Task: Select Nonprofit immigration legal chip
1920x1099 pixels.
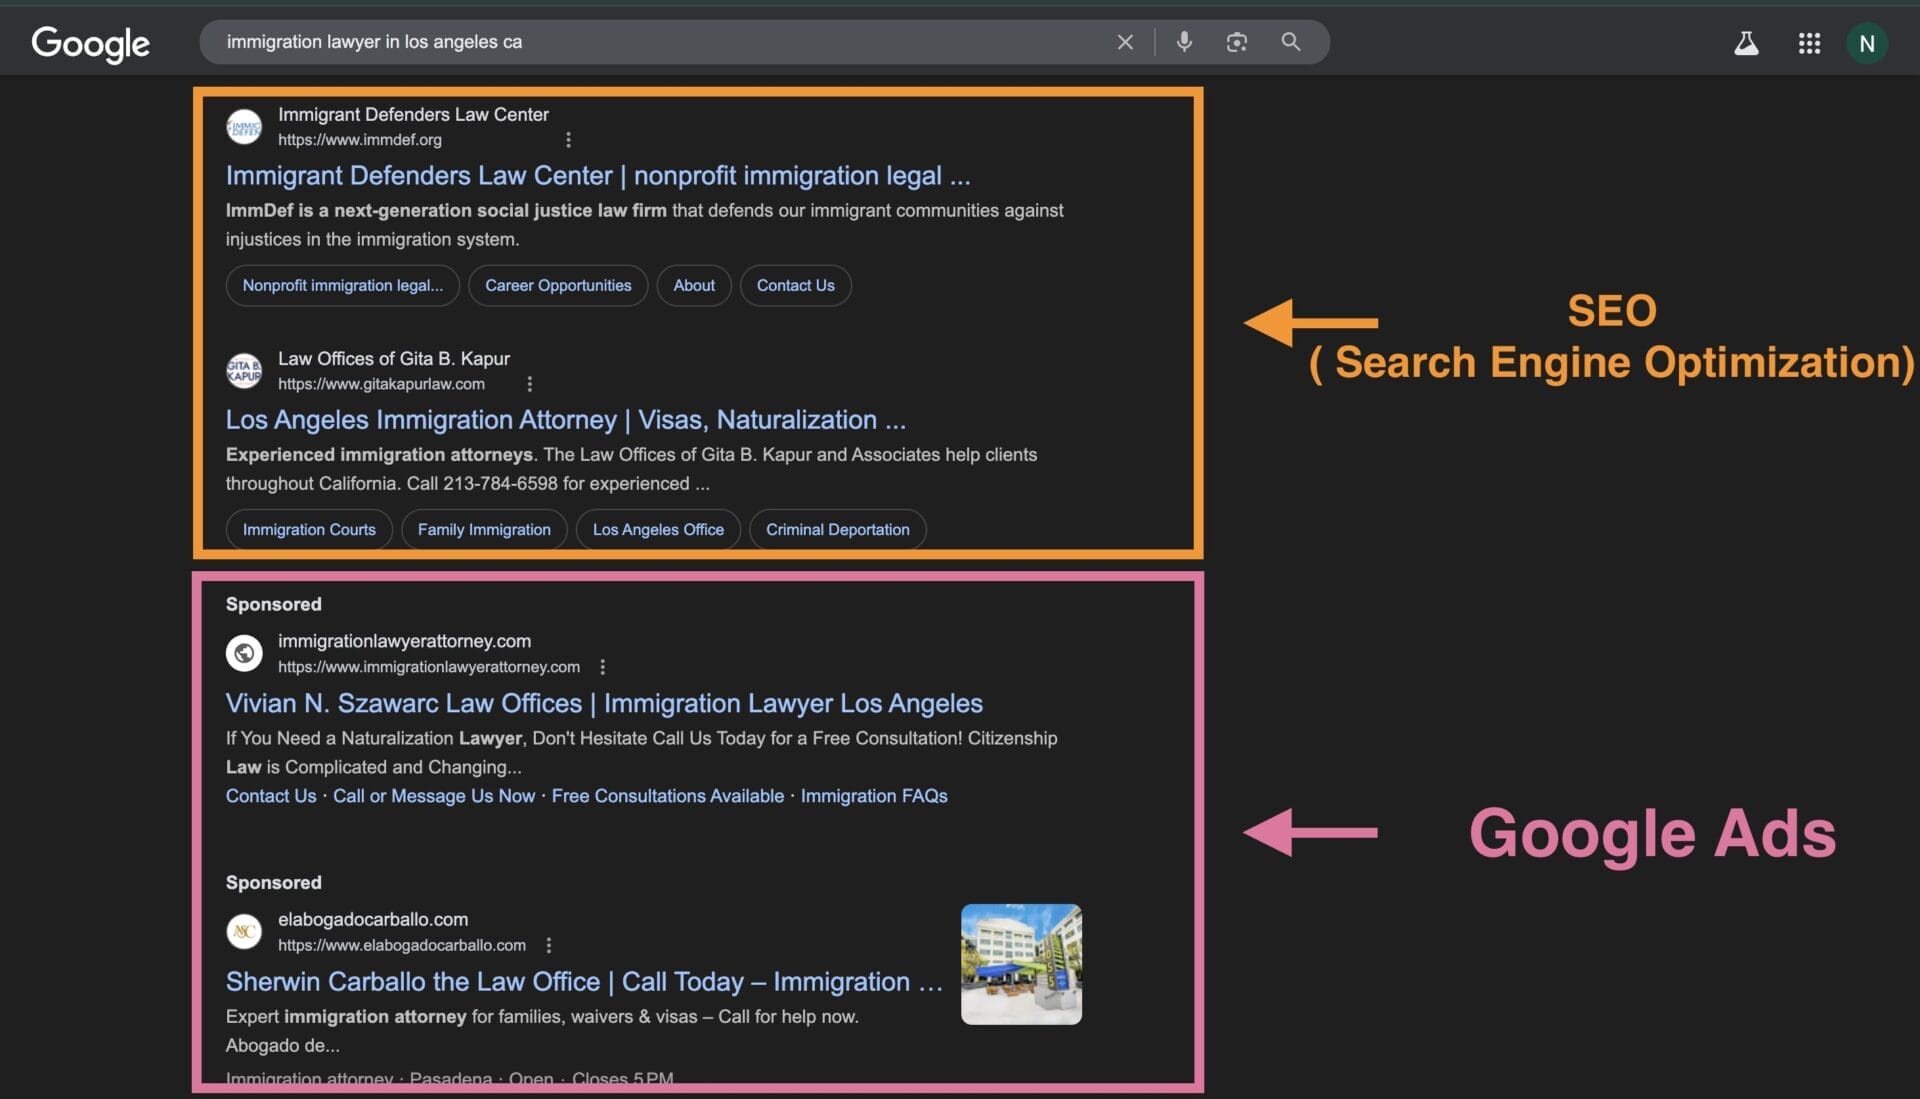Action: coord(343,286)
